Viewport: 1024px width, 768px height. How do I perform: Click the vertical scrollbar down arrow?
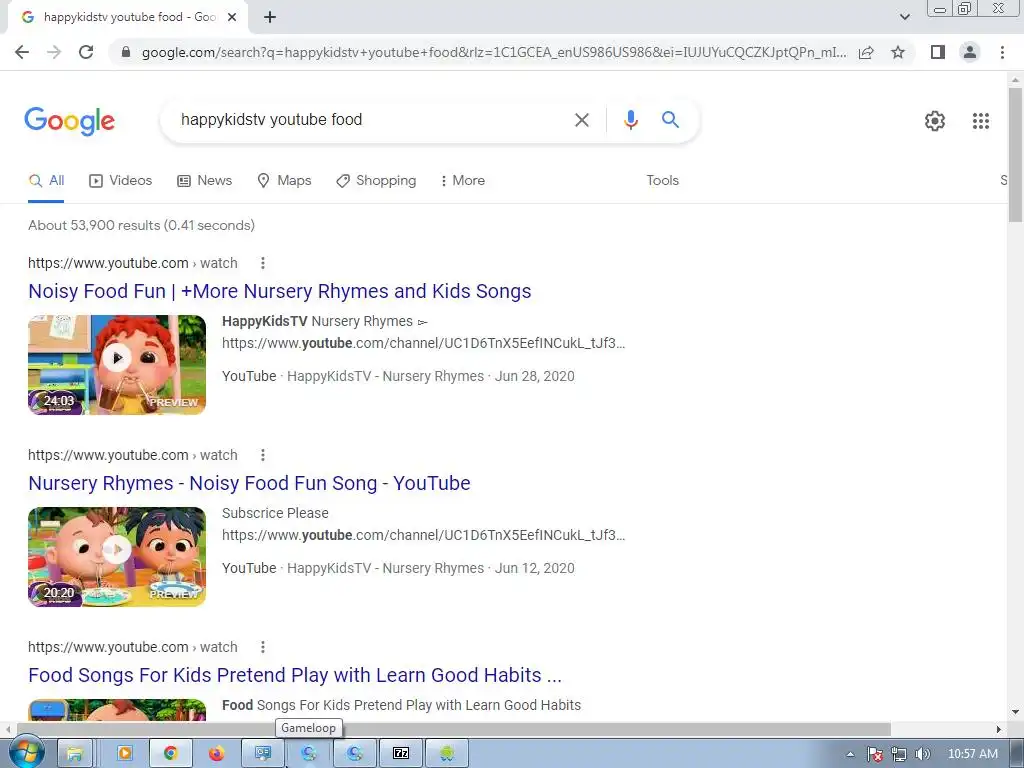[1016, 712]
